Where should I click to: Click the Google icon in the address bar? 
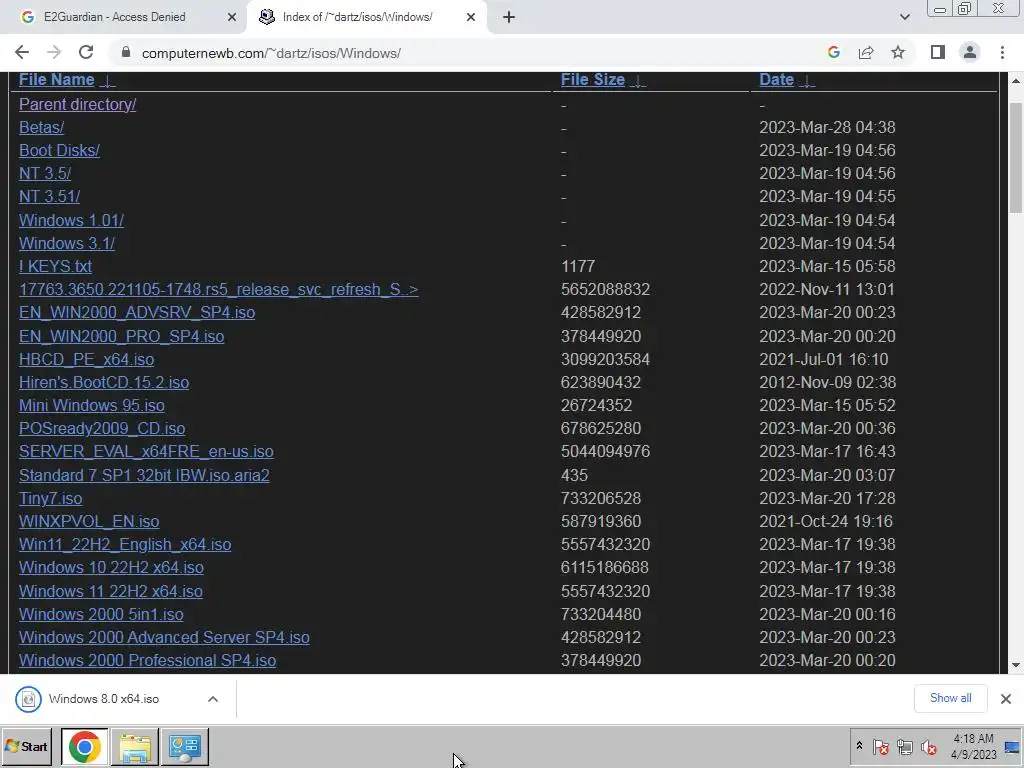click(x=833, y=53)
